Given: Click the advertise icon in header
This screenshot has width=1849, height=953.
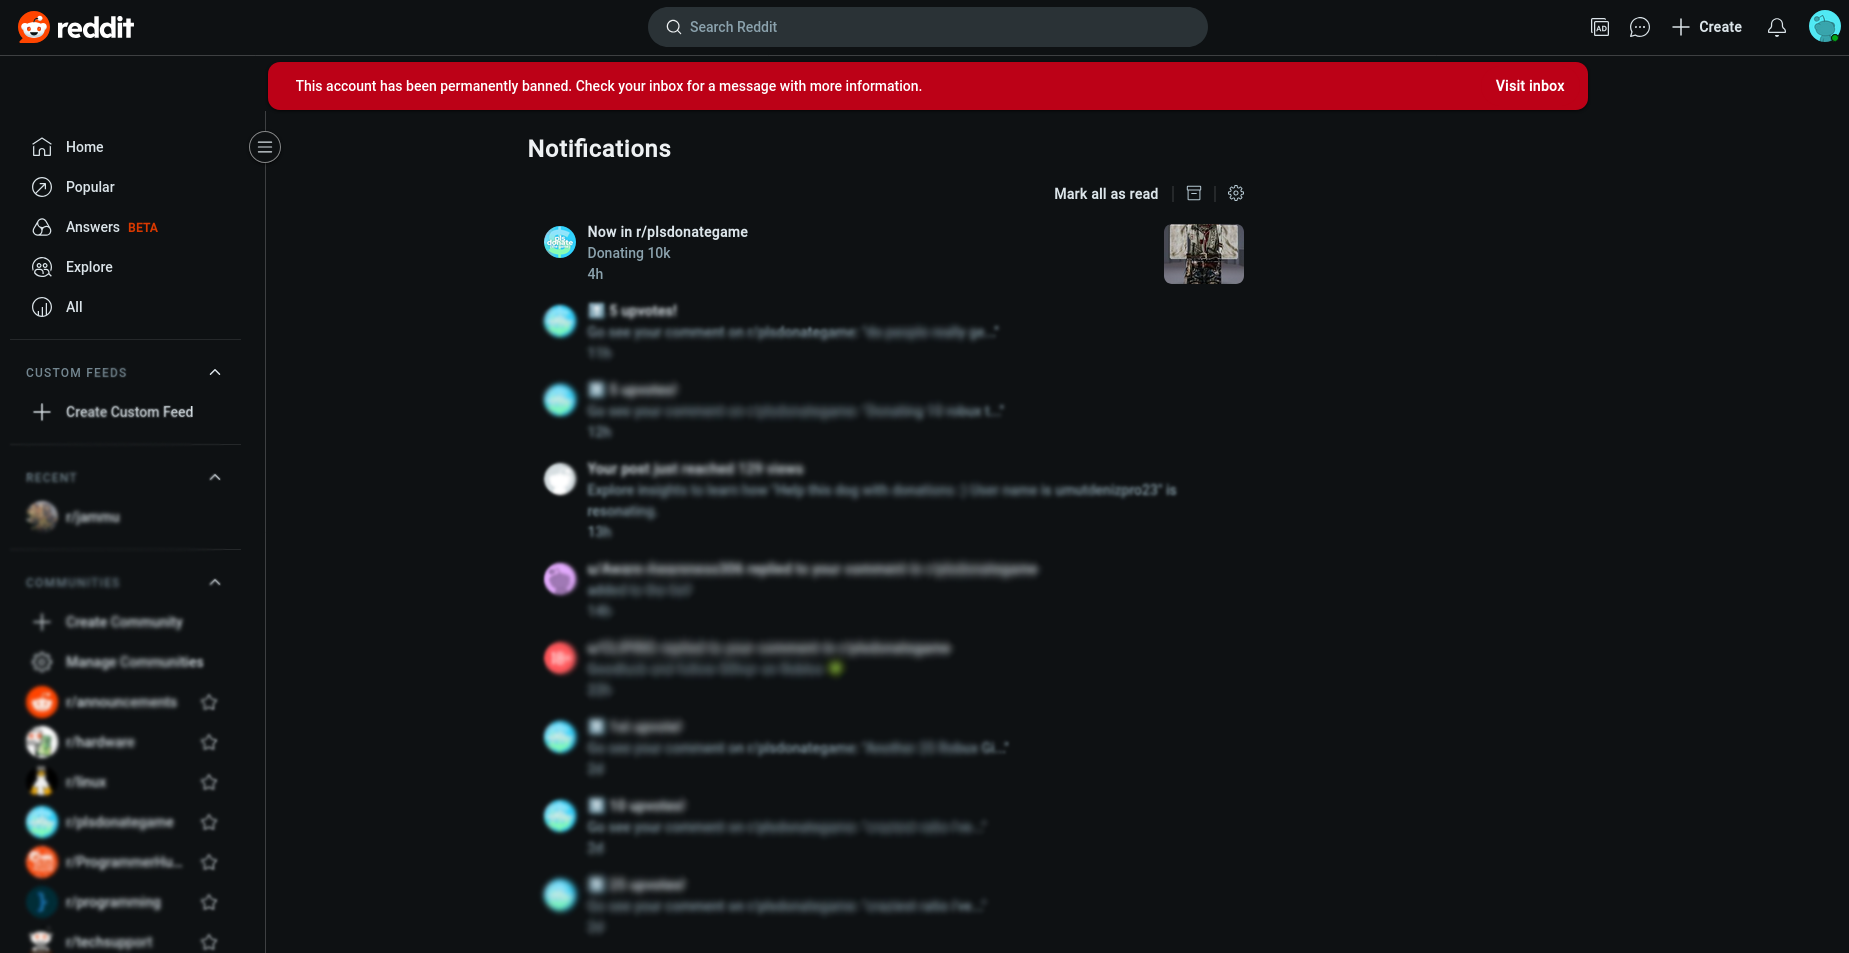Looking at the screenshot, I should coord(1600,27).
